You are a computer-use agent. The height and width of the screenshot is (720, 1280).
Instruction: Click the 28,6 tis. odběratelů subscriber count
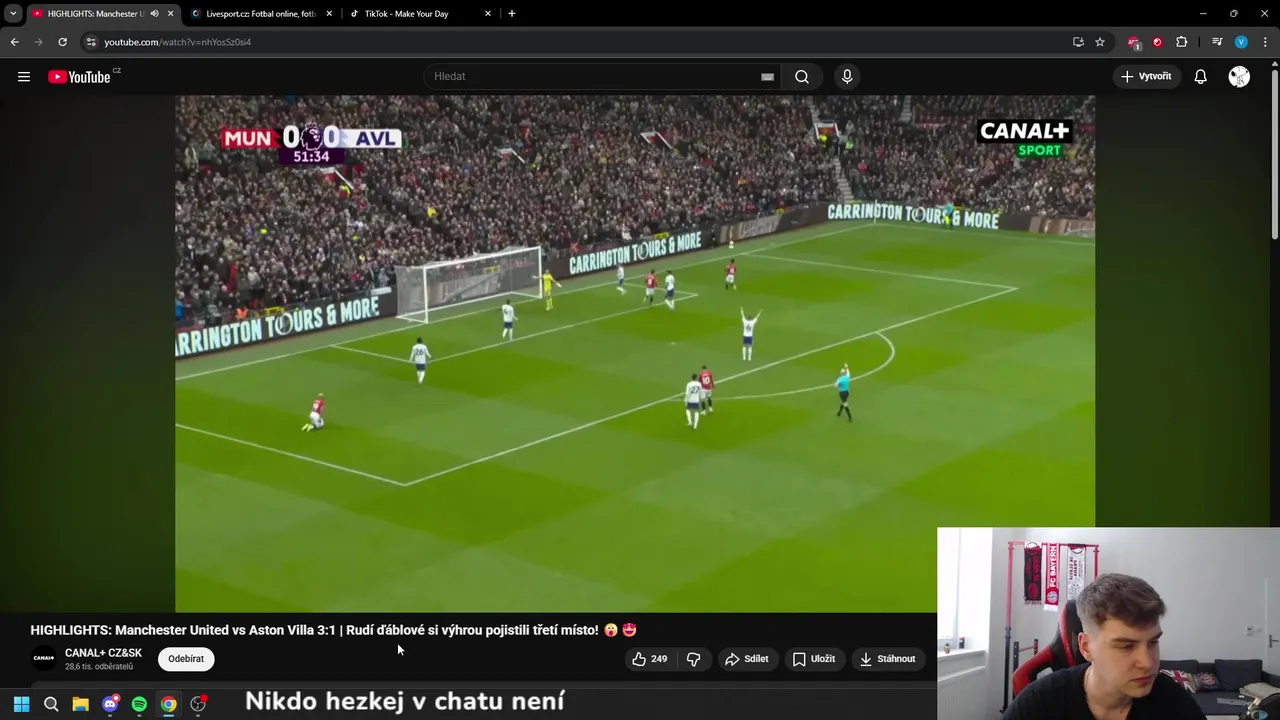99,667
